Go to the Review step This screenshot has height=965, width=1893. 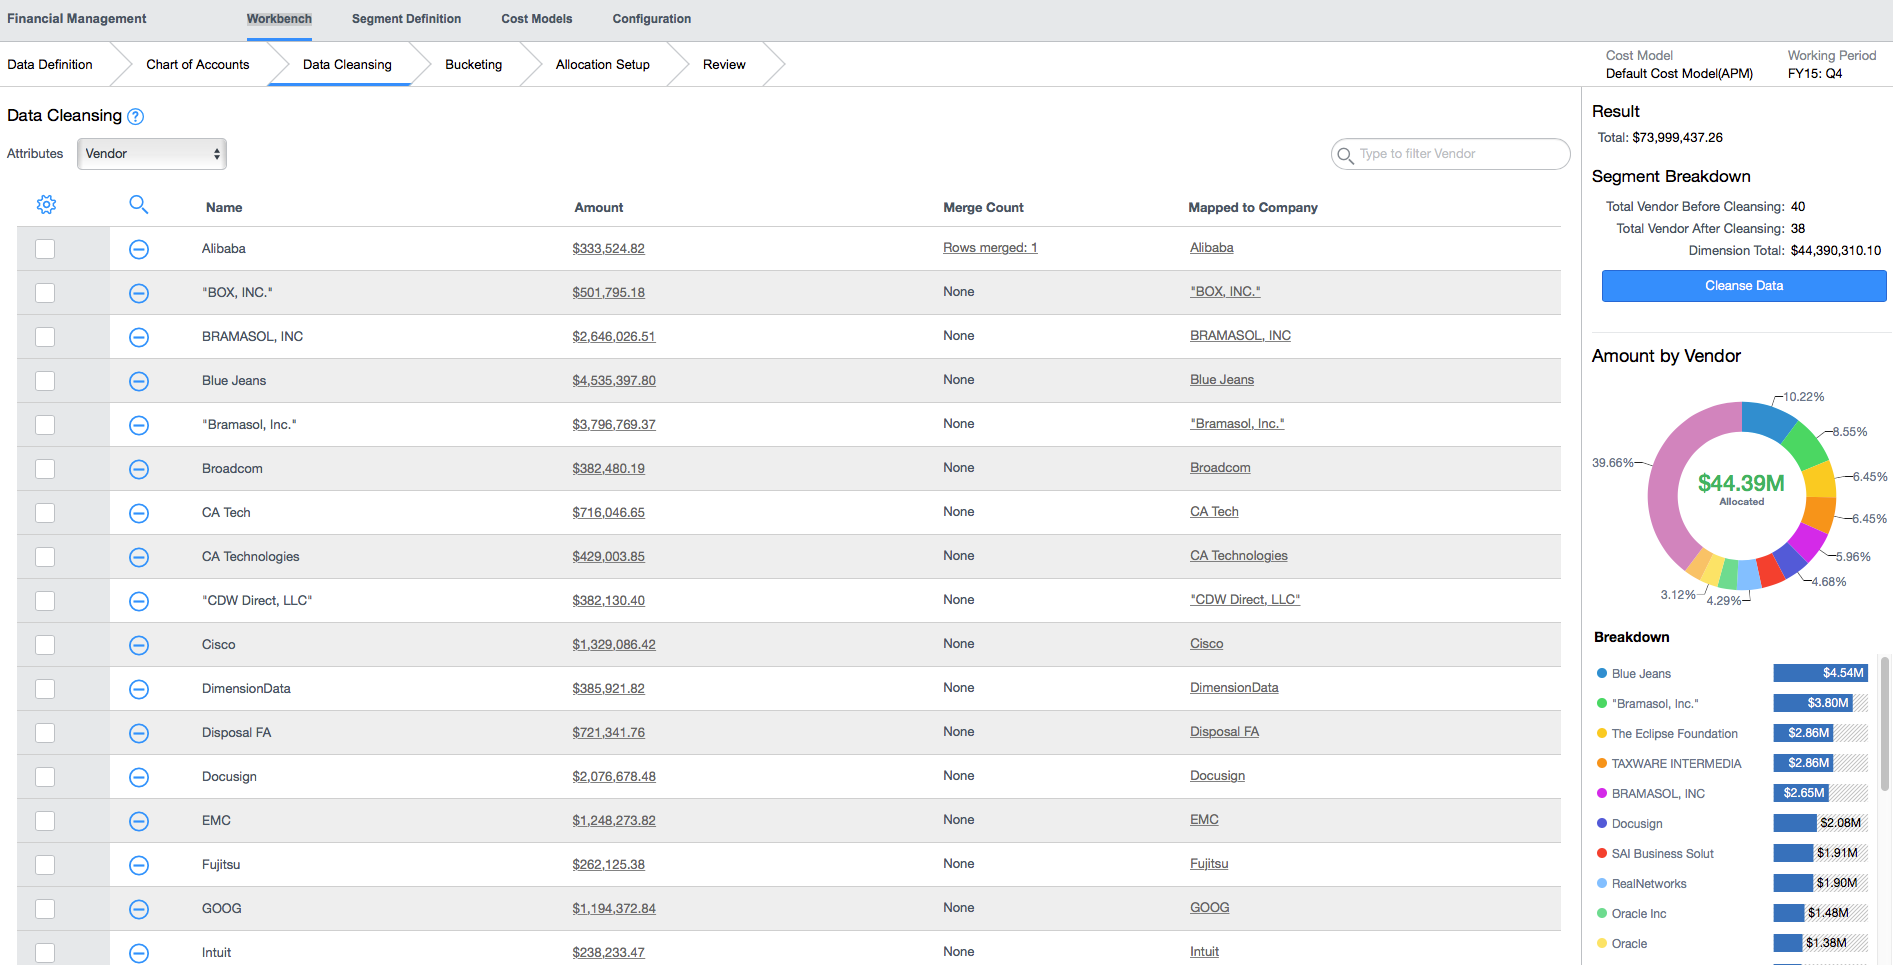tap(724, 64)
